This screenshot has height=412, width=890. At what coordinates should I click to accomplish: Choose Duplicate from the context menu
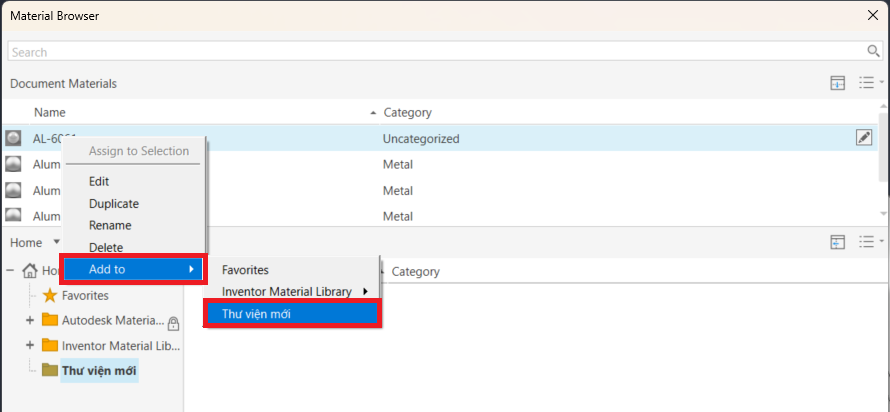click(114, 204)
